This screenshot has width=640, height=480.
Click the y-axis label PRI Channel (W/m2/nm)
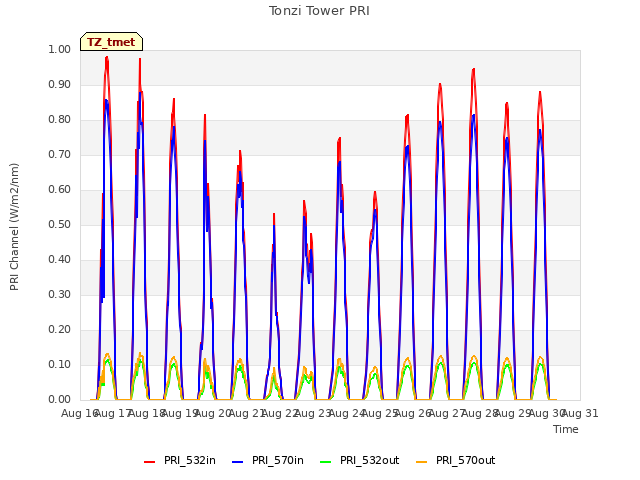[14, 227]
